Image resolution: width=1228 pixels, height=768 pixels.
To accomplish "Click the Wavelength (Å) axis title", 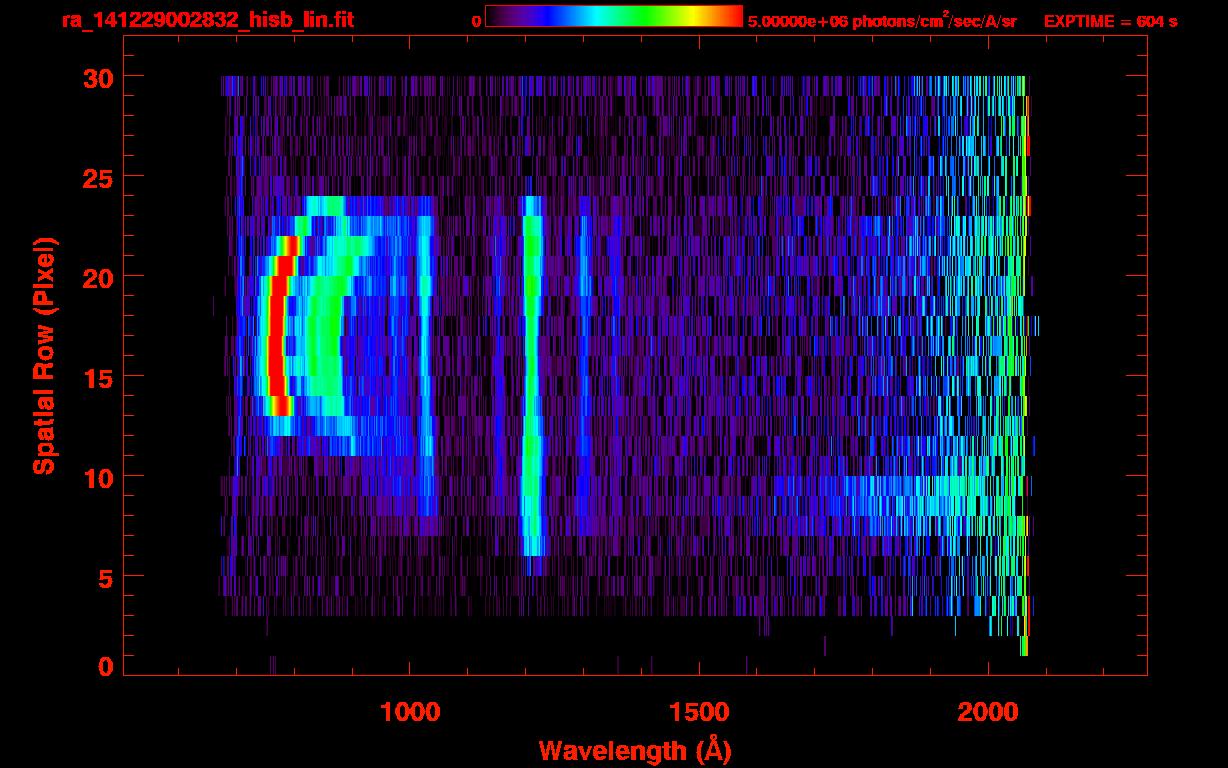I will click(x=635, y=750).
